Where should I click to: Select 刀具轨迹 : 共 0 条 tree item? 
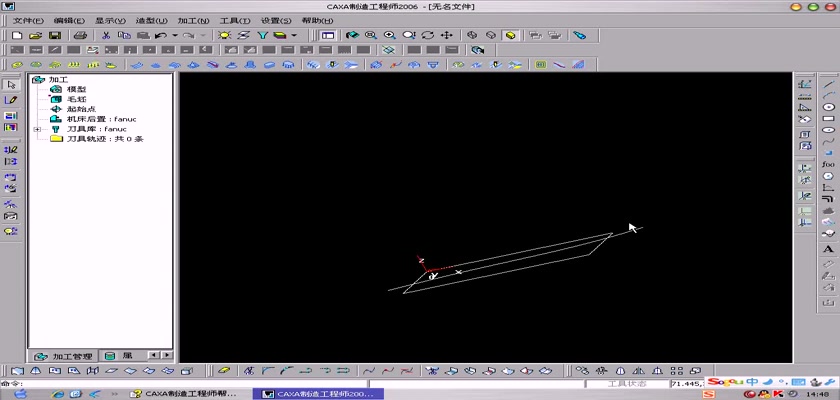click(104, 139)
